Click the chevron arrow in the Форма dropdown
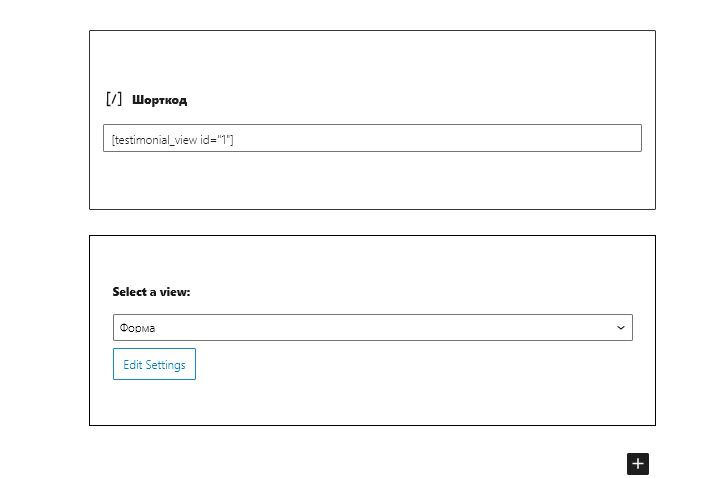The image size is (713, 478). tap(620, 327)
